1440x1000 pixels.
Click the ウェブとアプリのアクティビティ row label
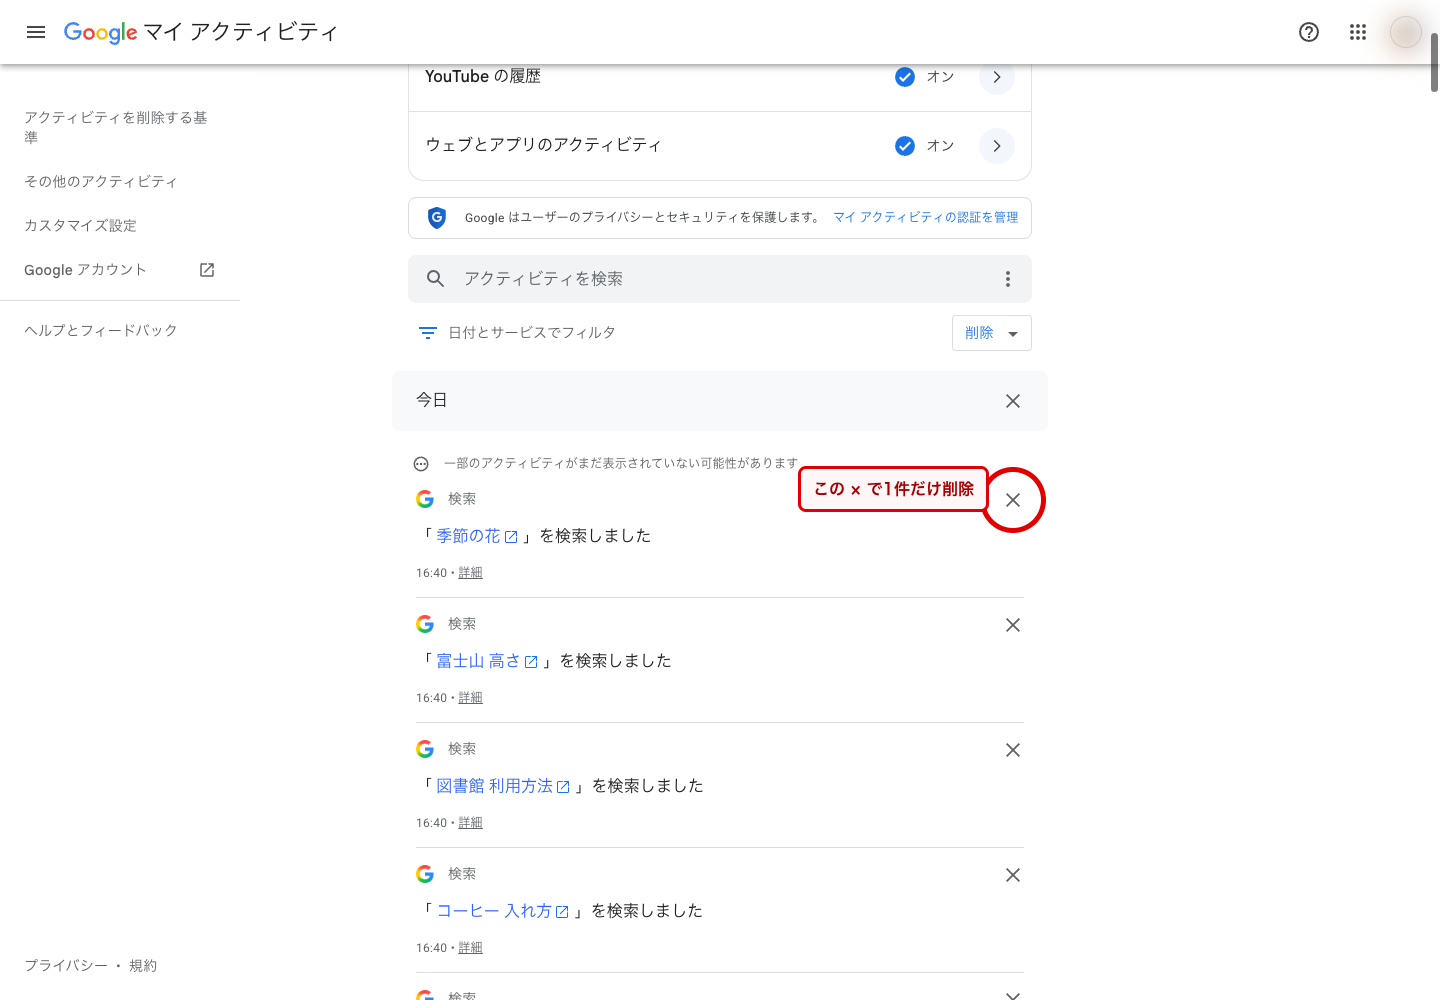tap(543, 145)
